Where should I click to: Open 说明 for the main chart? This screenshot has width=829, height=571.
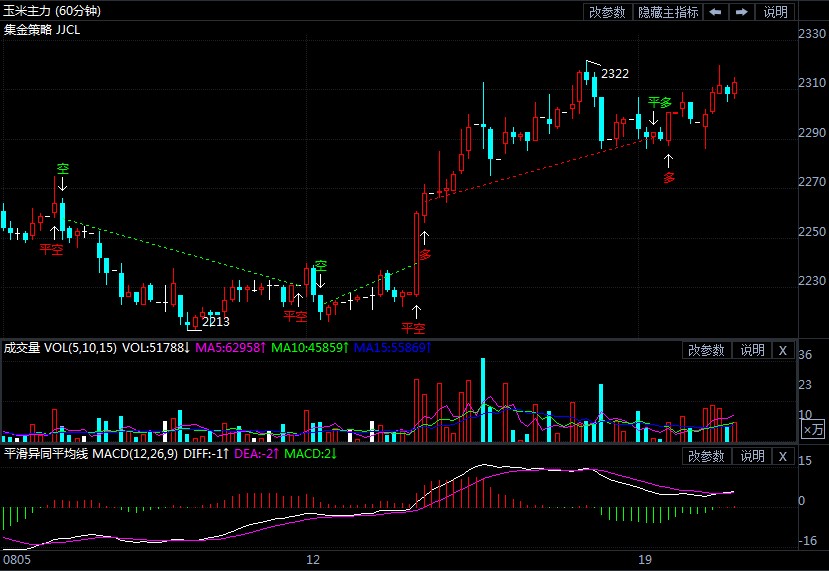click(x=775, y=12)
